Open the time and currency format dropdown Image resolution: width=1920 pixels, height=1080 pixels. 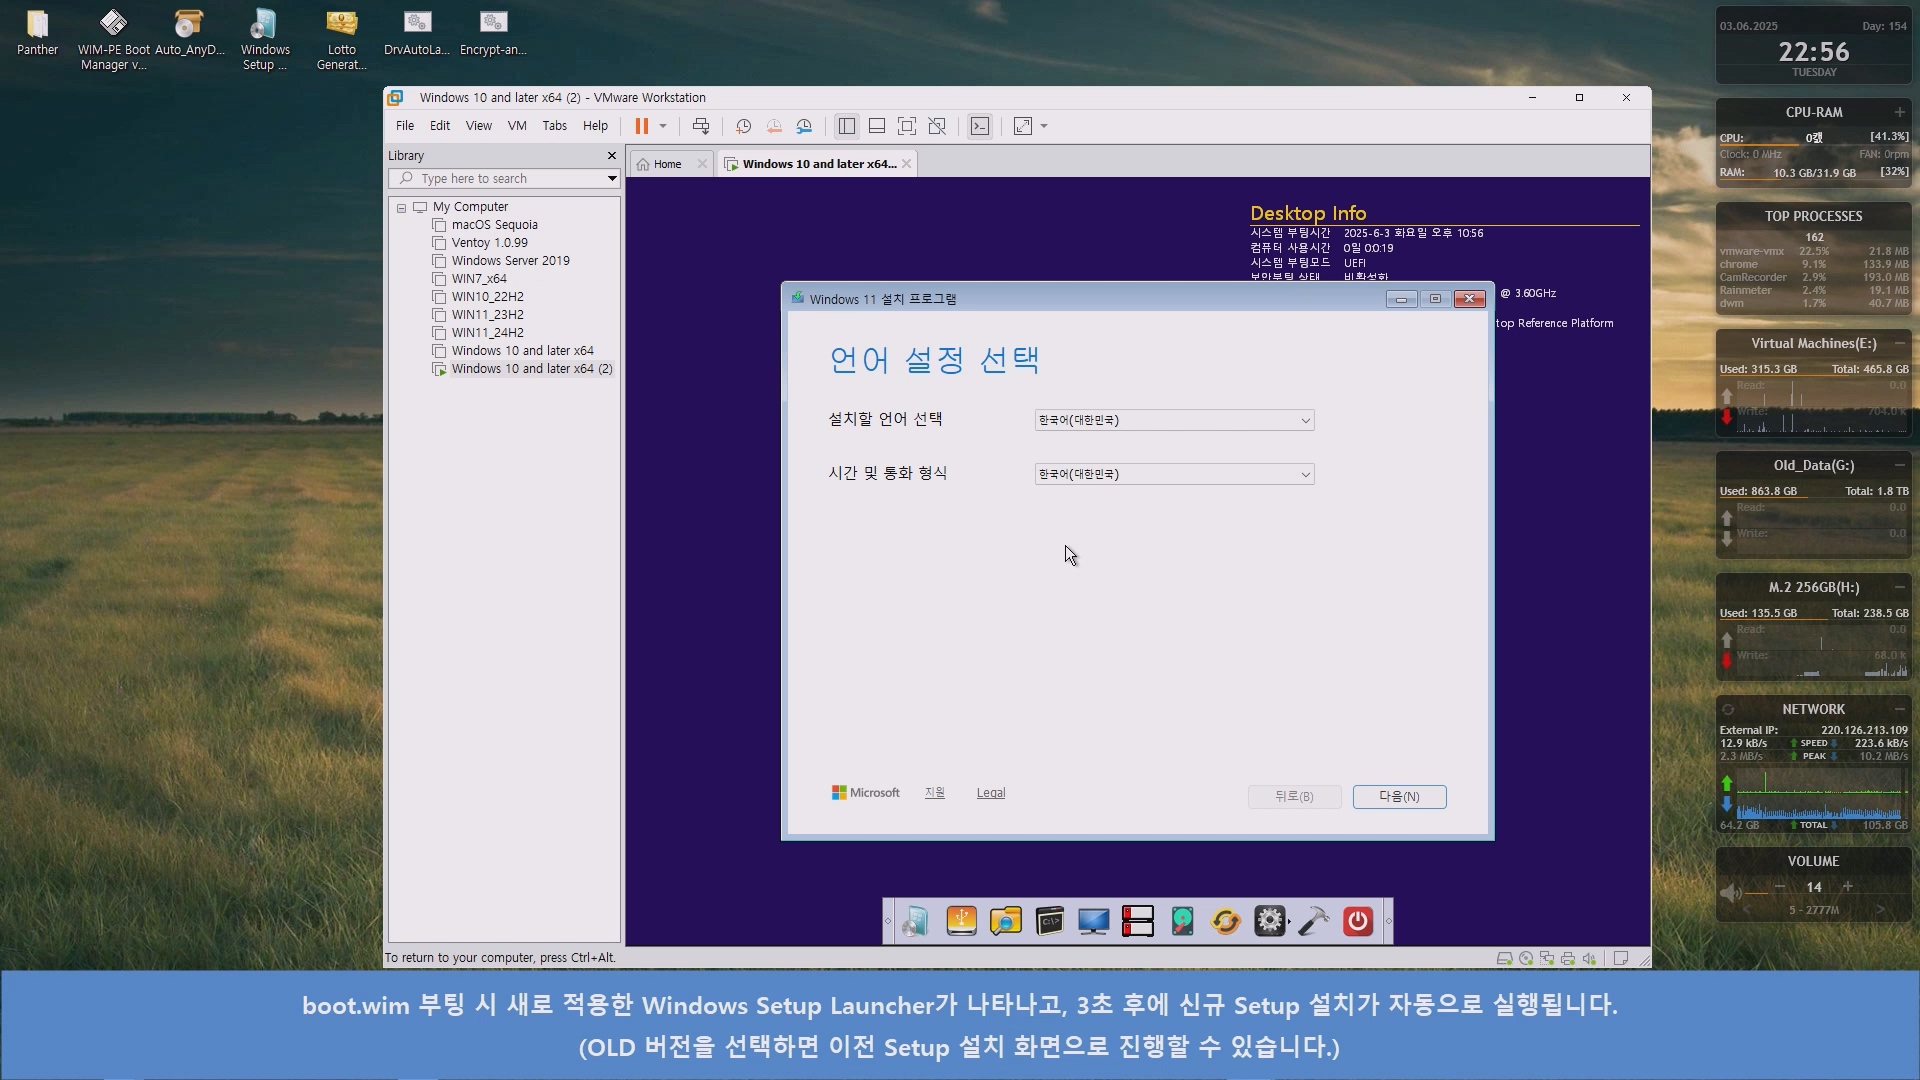coord(1174,475)
